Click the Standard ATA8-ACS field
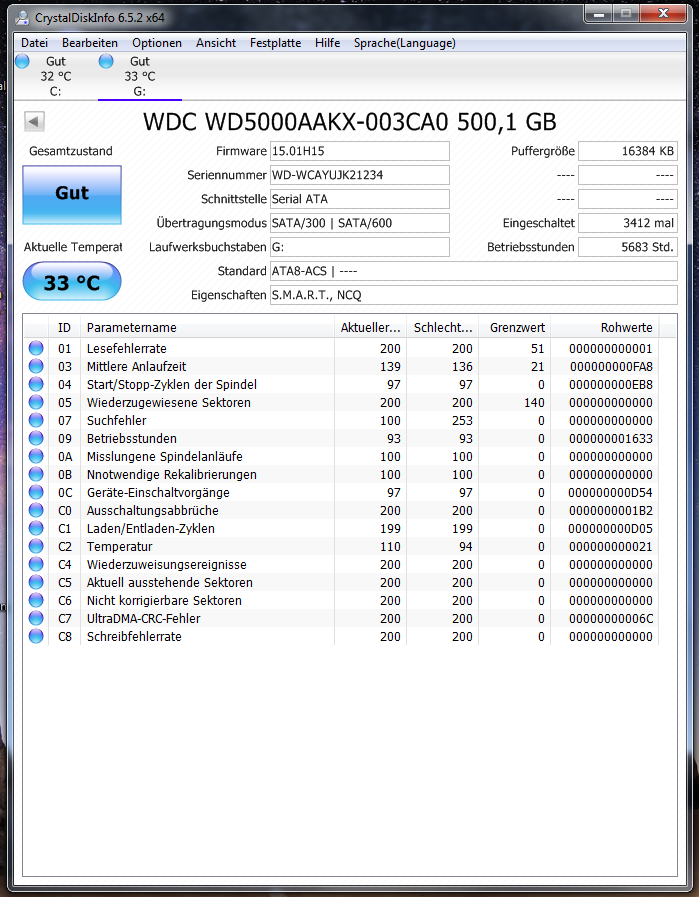This screenshot has width=699, height=897. [x=474, y=271]
